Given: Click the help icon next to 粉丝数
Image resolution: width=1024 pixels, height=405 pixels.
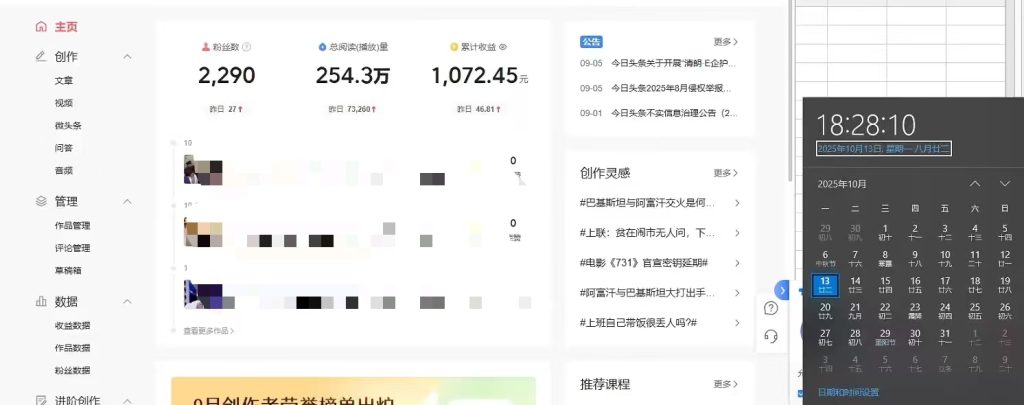Looking at the screenshot, I should 247,47.
